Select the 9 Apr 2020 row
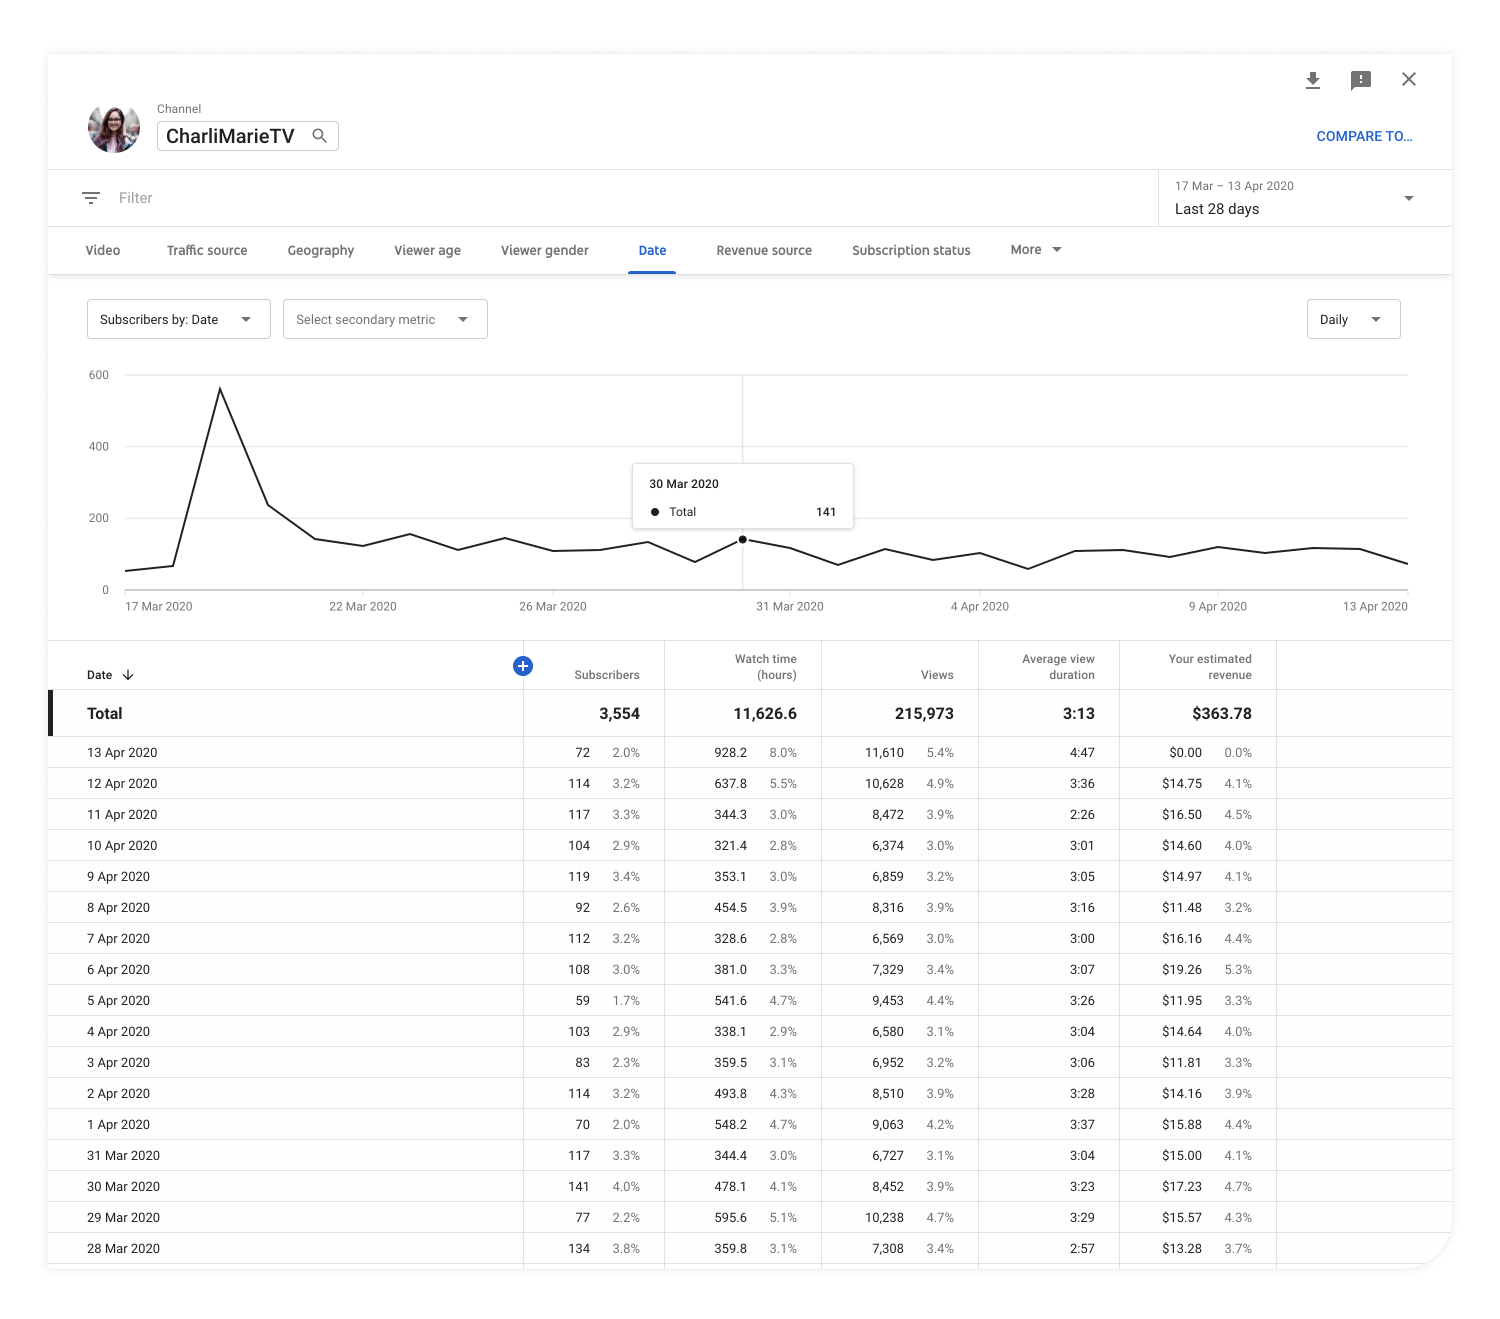 point(750,876)
